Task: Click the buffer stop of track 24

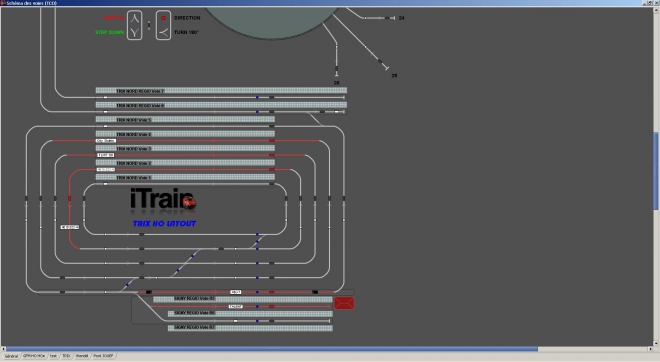Action: [393, 18]
